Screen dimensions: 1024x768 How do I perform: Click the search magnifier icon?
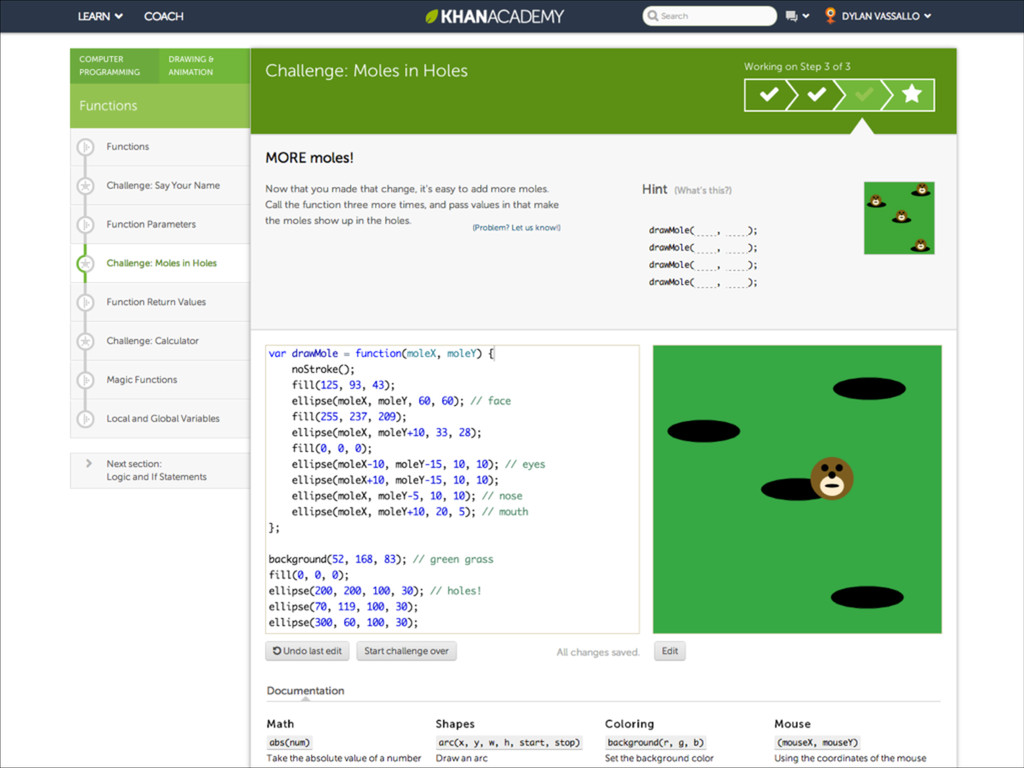[652, 16]
